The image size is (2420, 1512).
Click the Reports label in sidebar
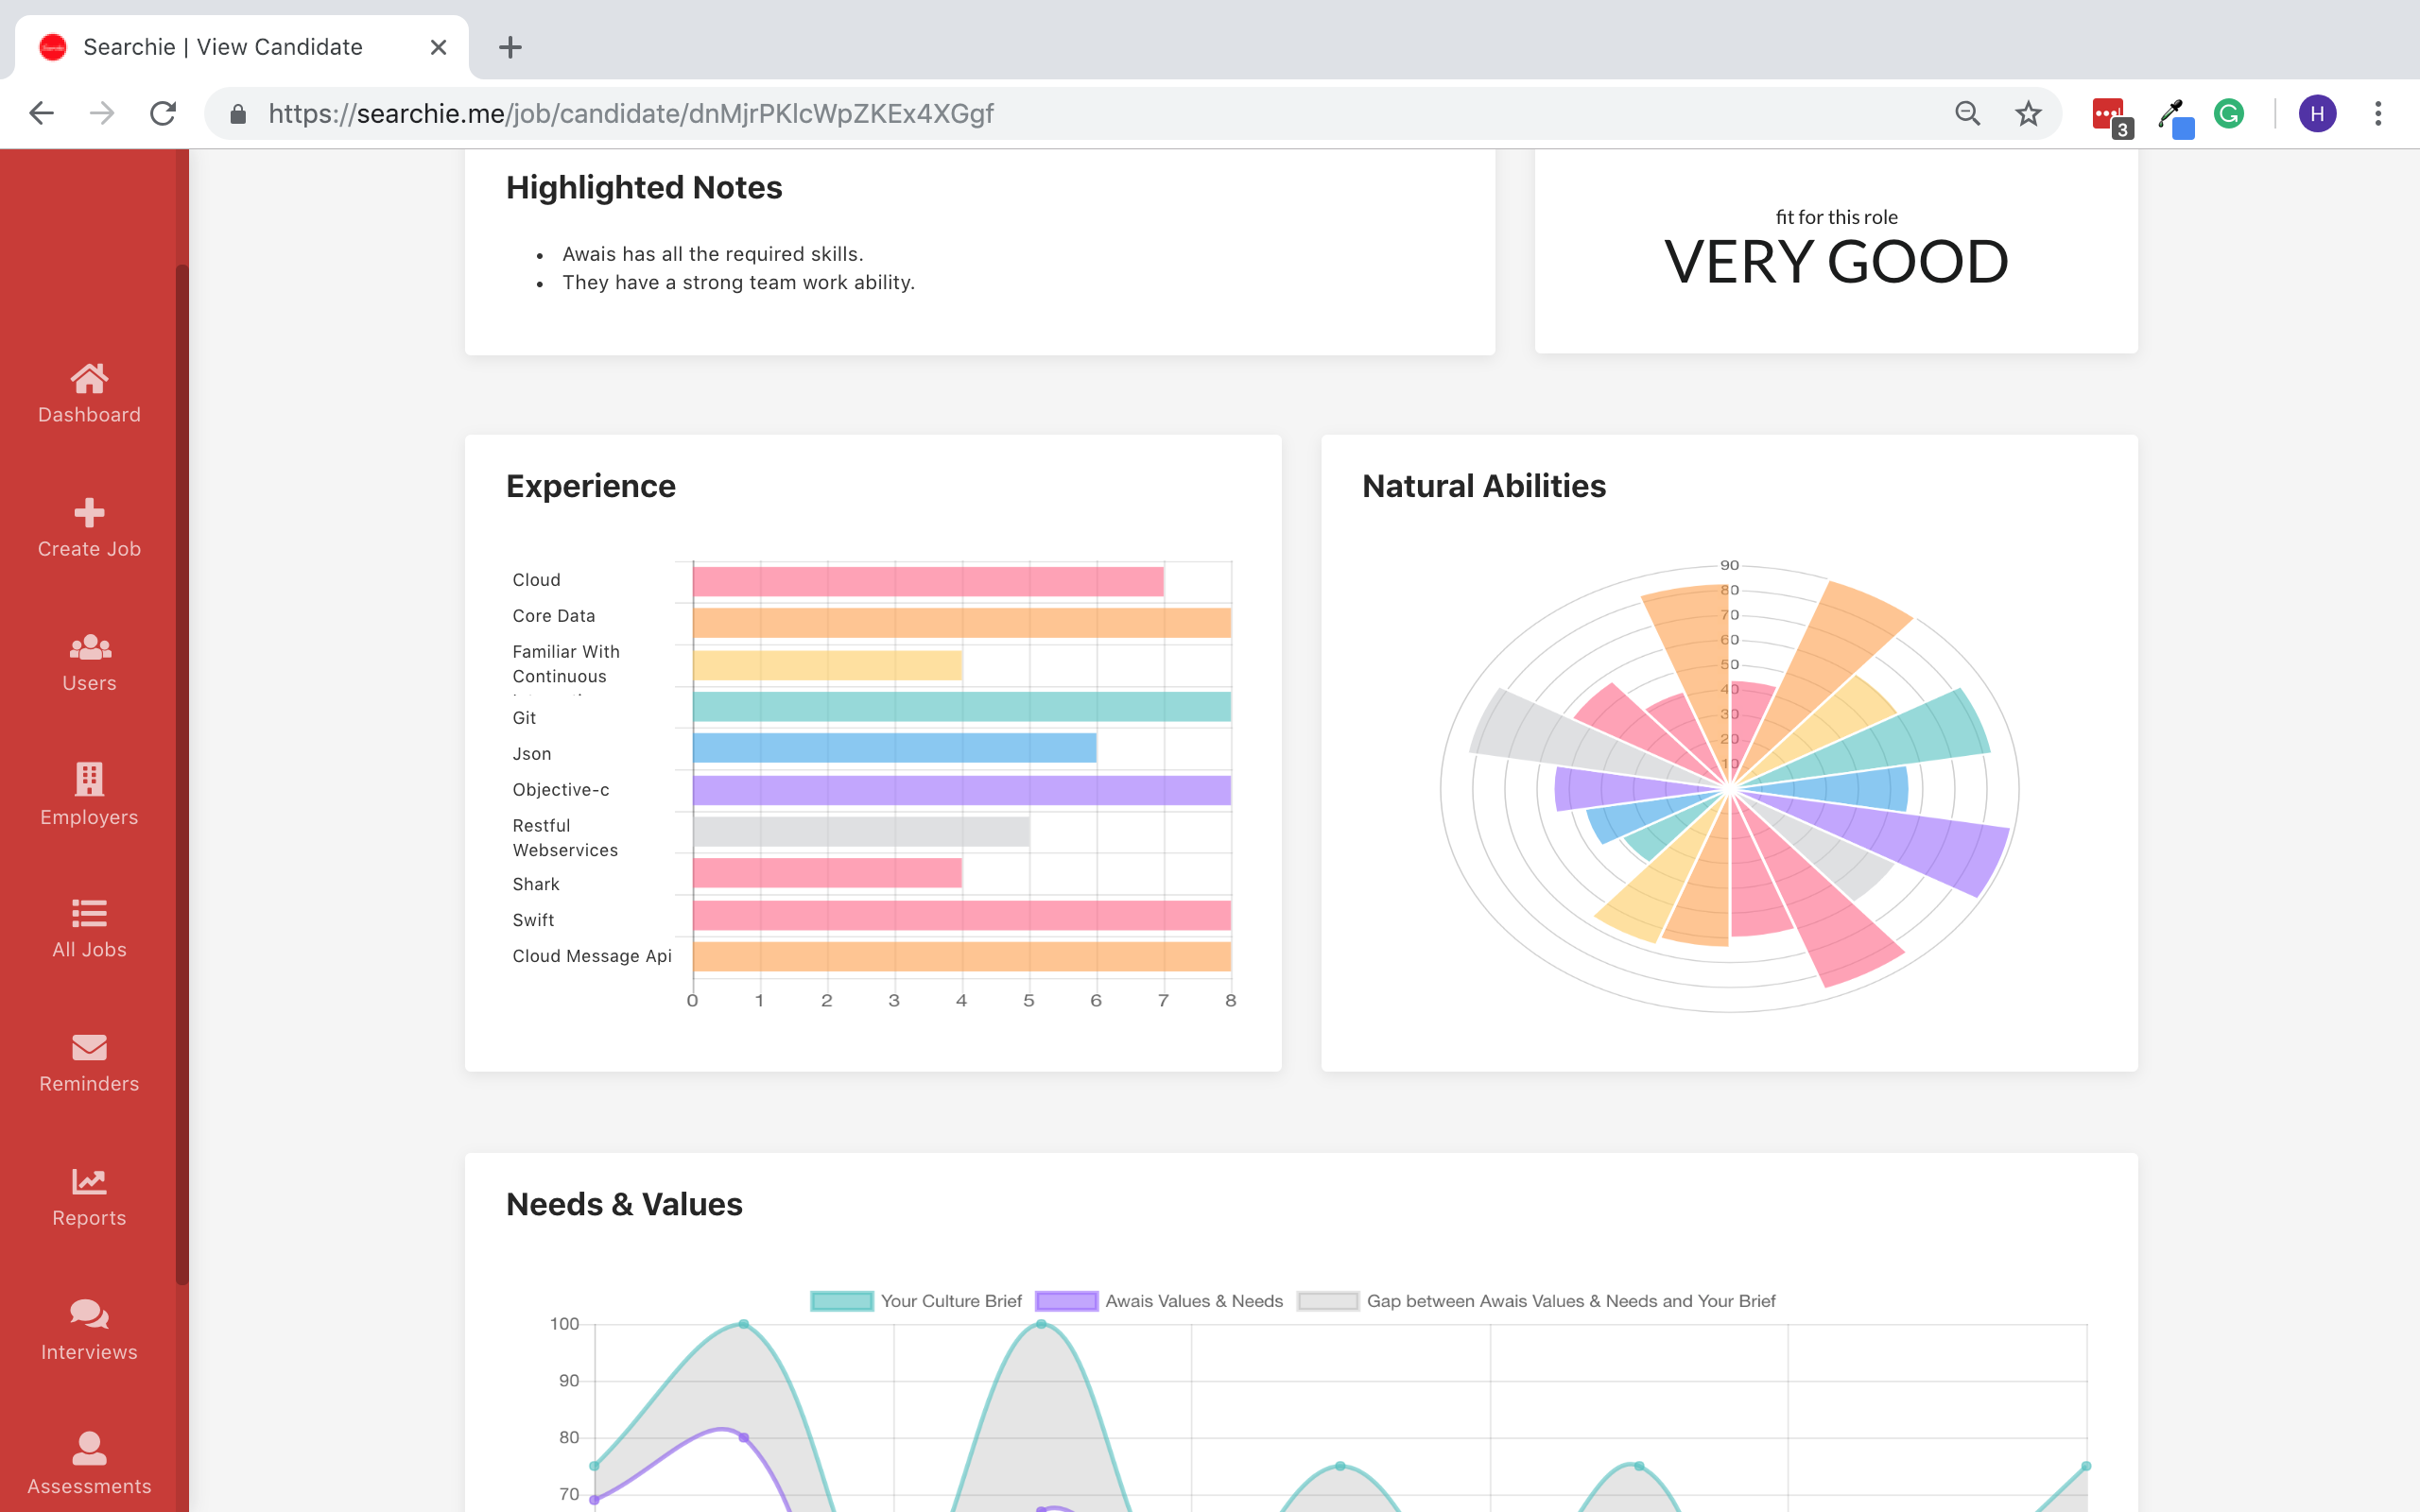[x=89, y=1218]
